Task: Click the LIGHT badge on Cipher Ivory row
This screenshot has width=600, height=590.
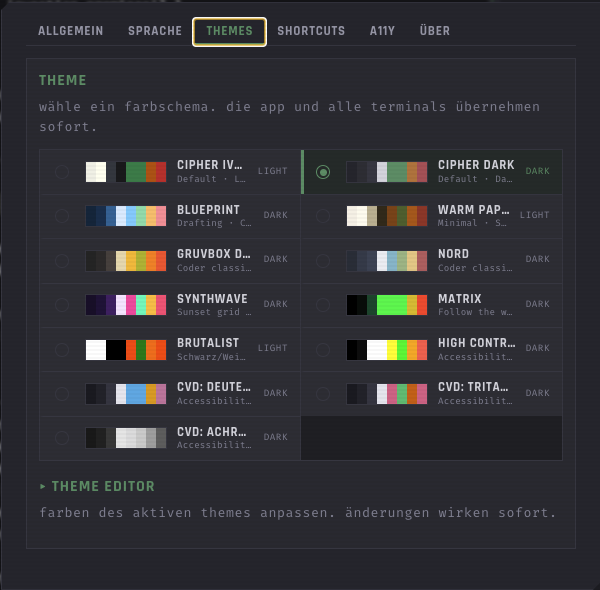Action: coord(272,171)
